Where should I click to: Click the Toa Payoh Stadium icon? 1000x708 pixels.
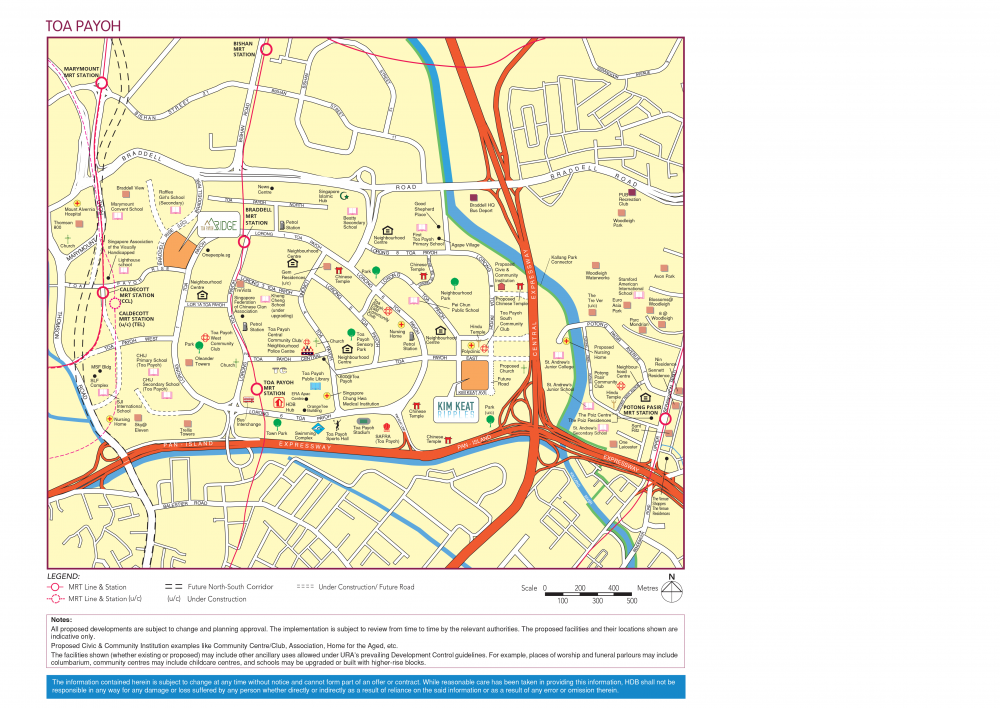pyautogui.click(x=362, y=421)
